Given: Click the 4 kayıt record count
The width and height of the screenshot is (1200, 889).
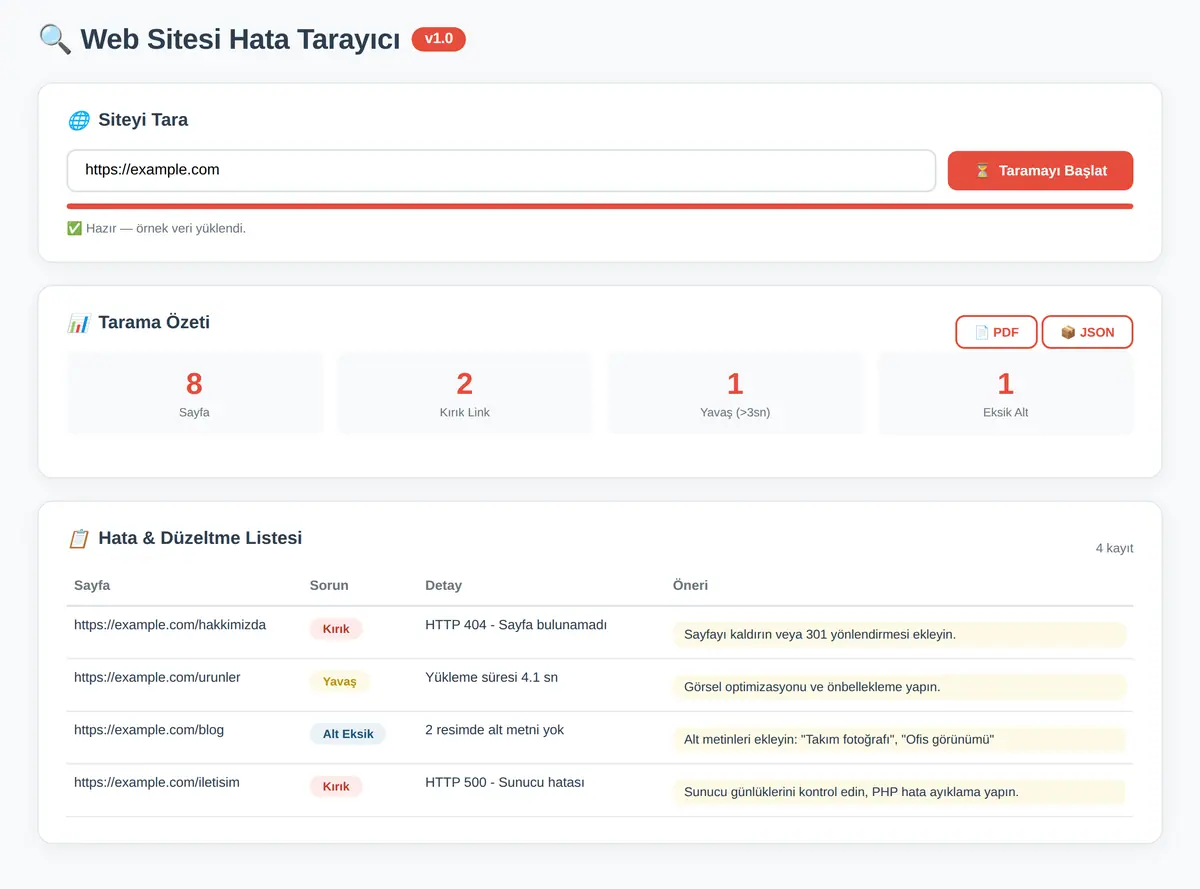Looking at the screenshot, I should [x=1114, y=548].
